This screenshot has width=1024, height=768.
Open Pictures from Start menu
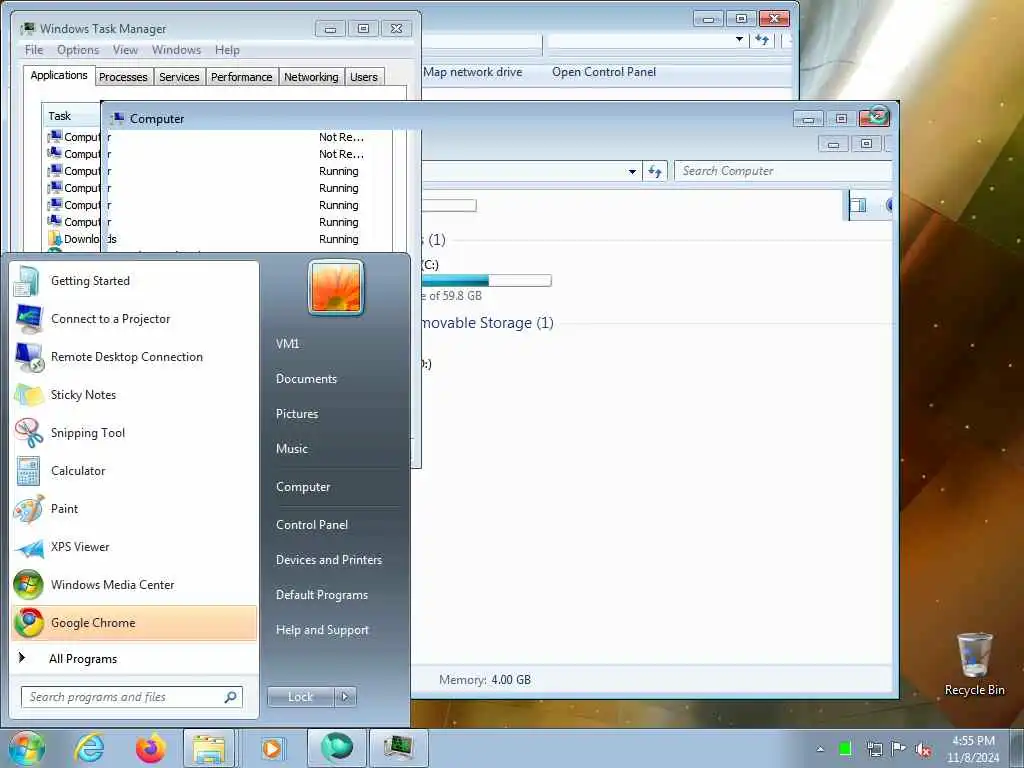click(297, 414)
